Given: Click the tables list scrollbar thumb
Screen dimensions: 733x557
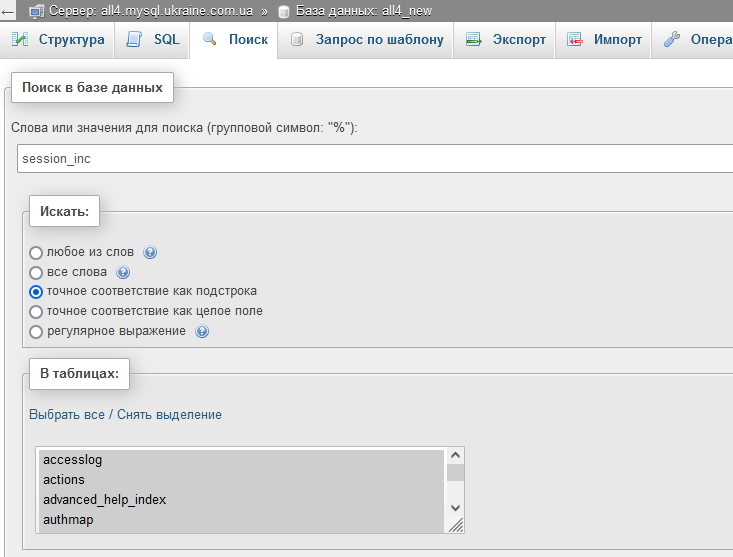Looking at the screenshot, I should tap(455, 472).
